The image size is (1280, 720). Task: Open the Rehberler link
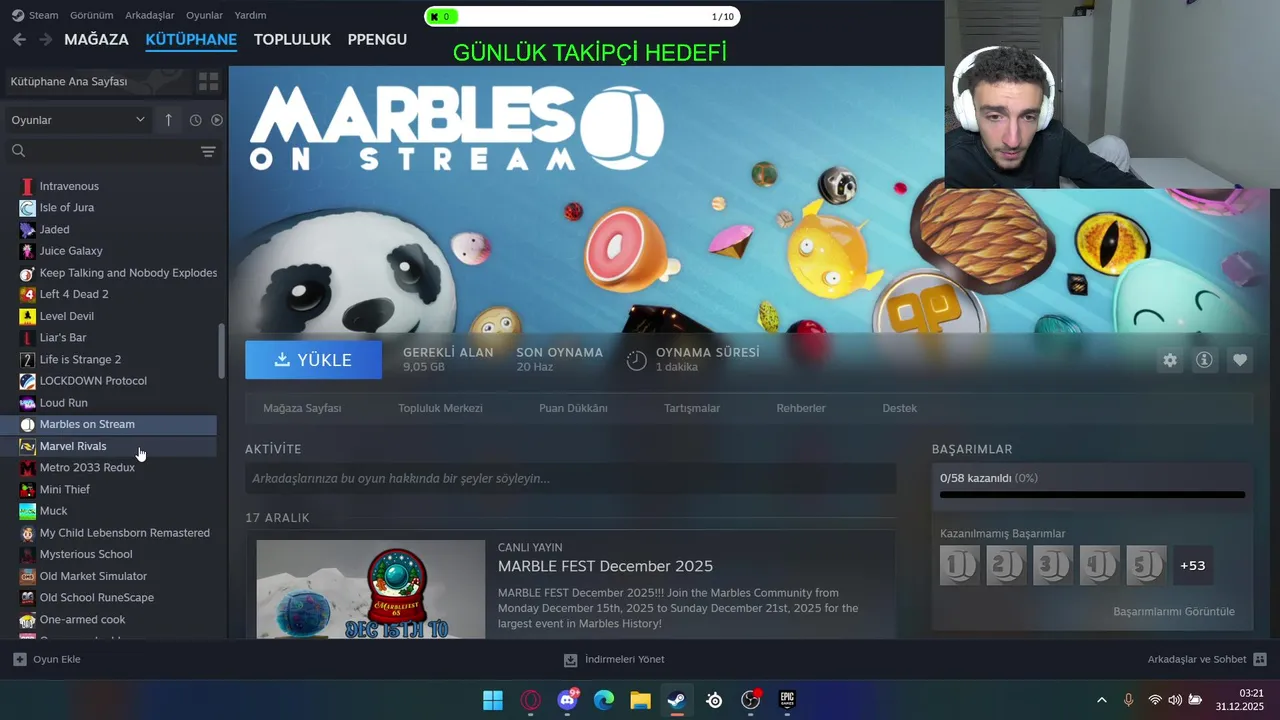(x=801, y=408)
